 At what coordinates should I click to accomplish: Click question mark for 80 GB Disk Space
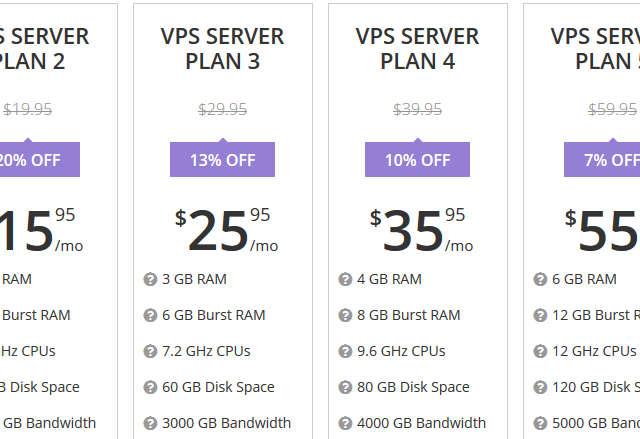tap(345, 387)
